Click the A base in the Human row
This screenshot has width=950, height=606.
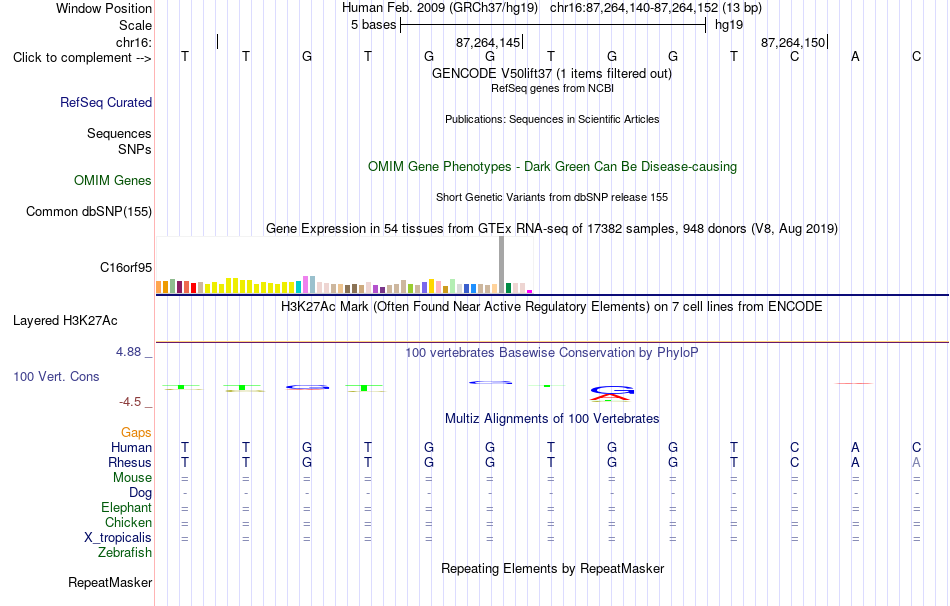click(855, 447)
